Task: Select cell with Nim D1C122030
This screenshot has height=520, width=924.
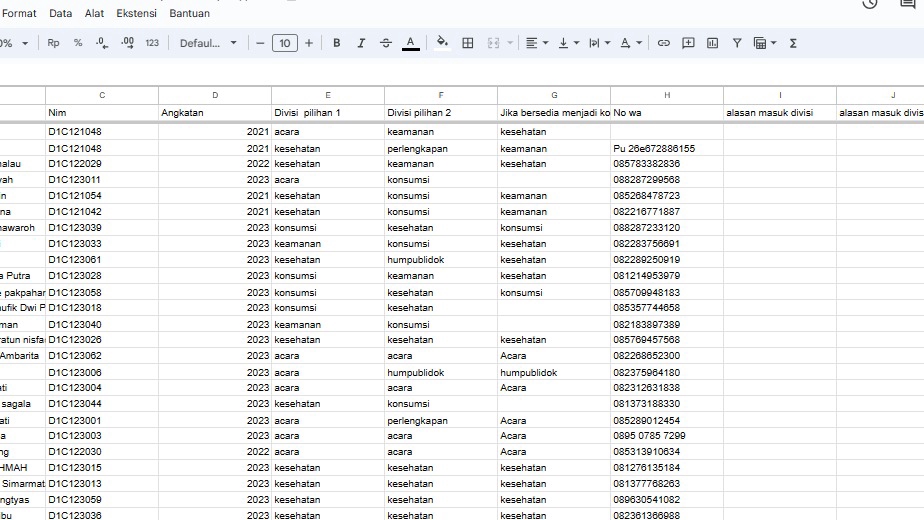Action: 102,452
